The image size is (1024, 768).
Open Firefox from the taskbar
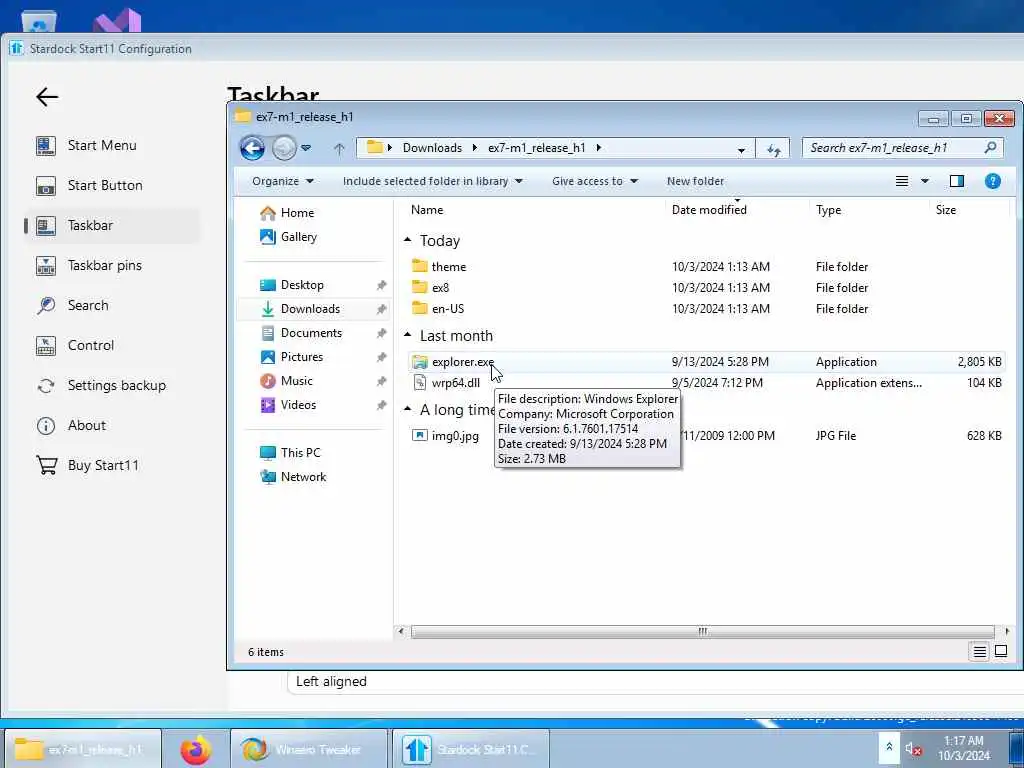(196, 749)
